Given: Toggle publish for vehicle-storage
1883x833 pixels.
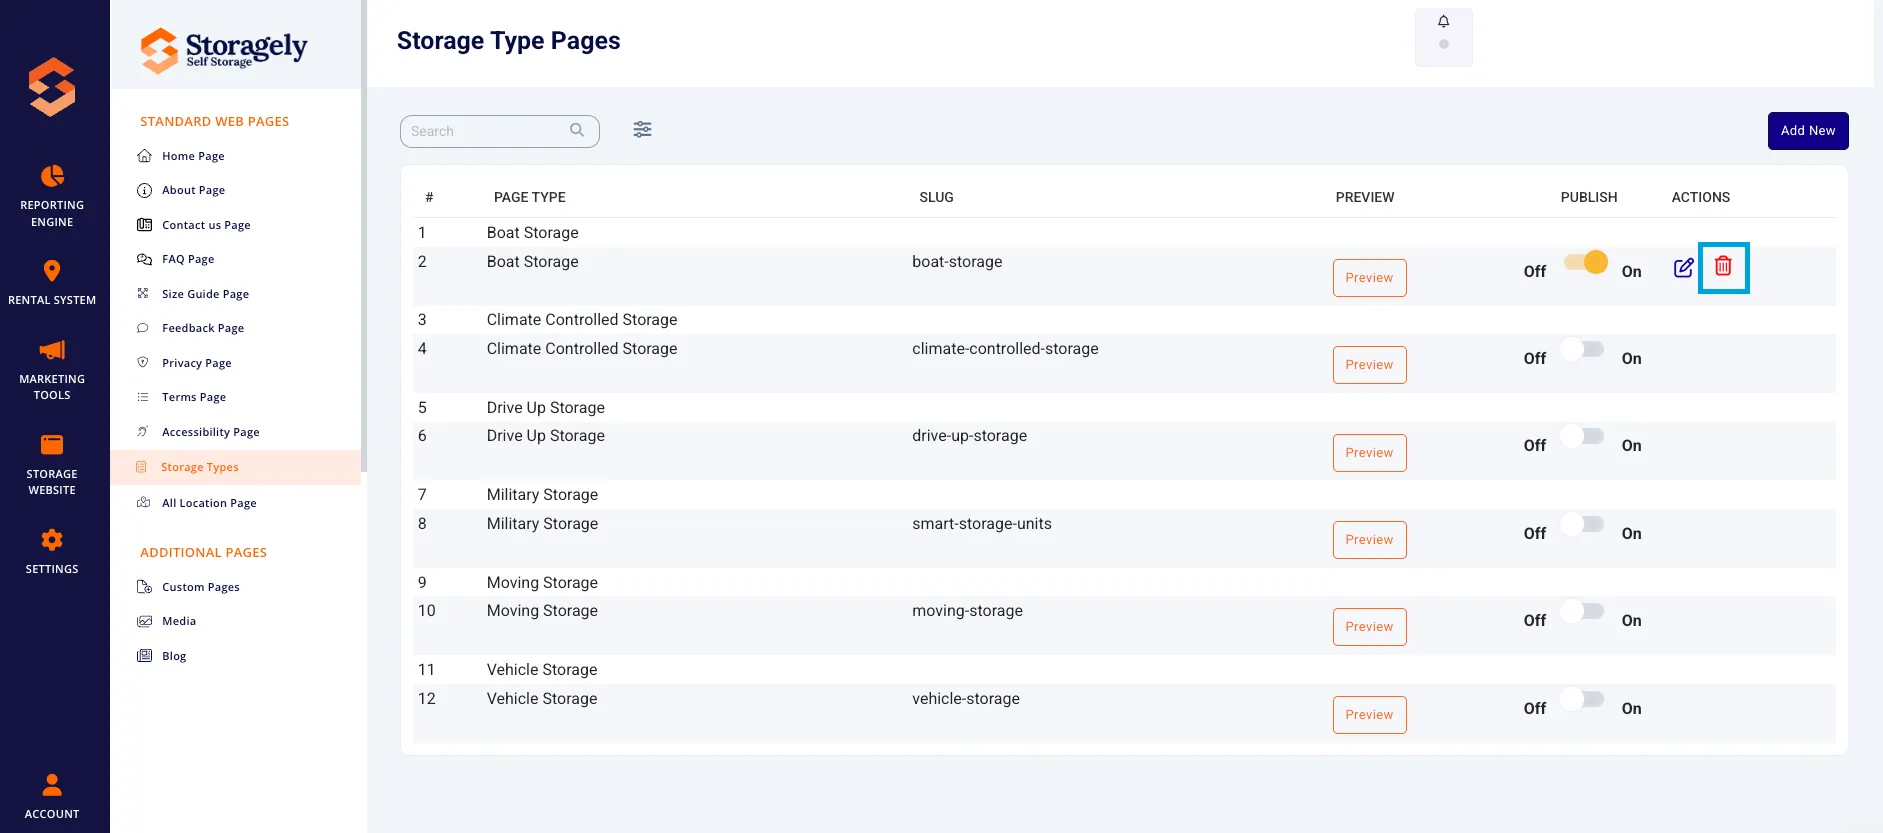Looking at the screenshot, I should tap(1583, 699).
